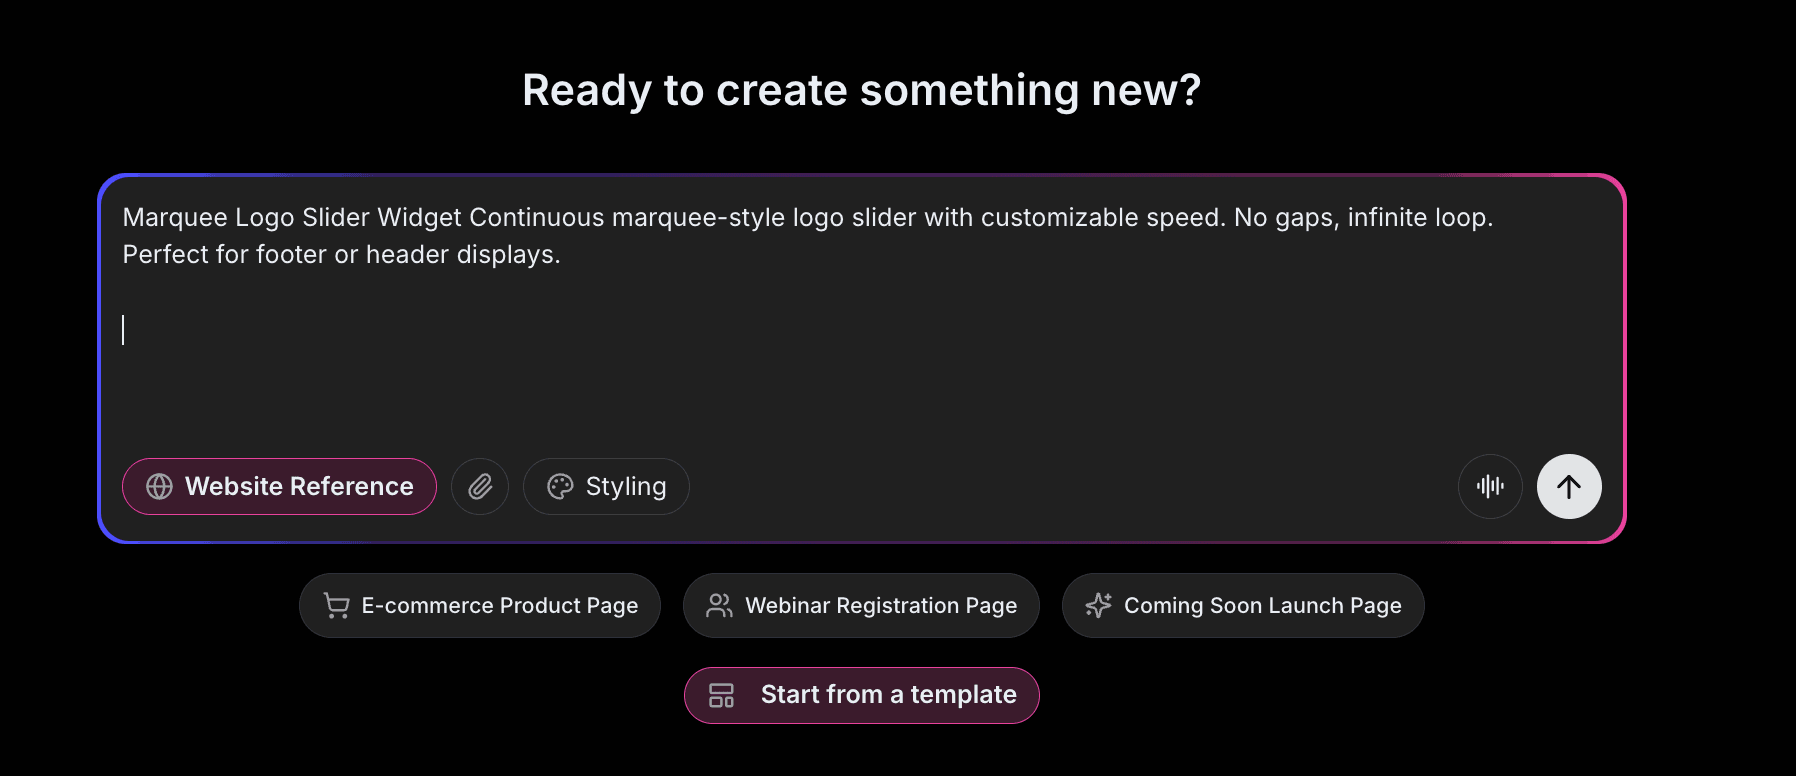Image resolution: width=1796 pixels, height=776 pixels.
Task: Select the globe icon on Website Reference
Action: (x=158, y=486)
